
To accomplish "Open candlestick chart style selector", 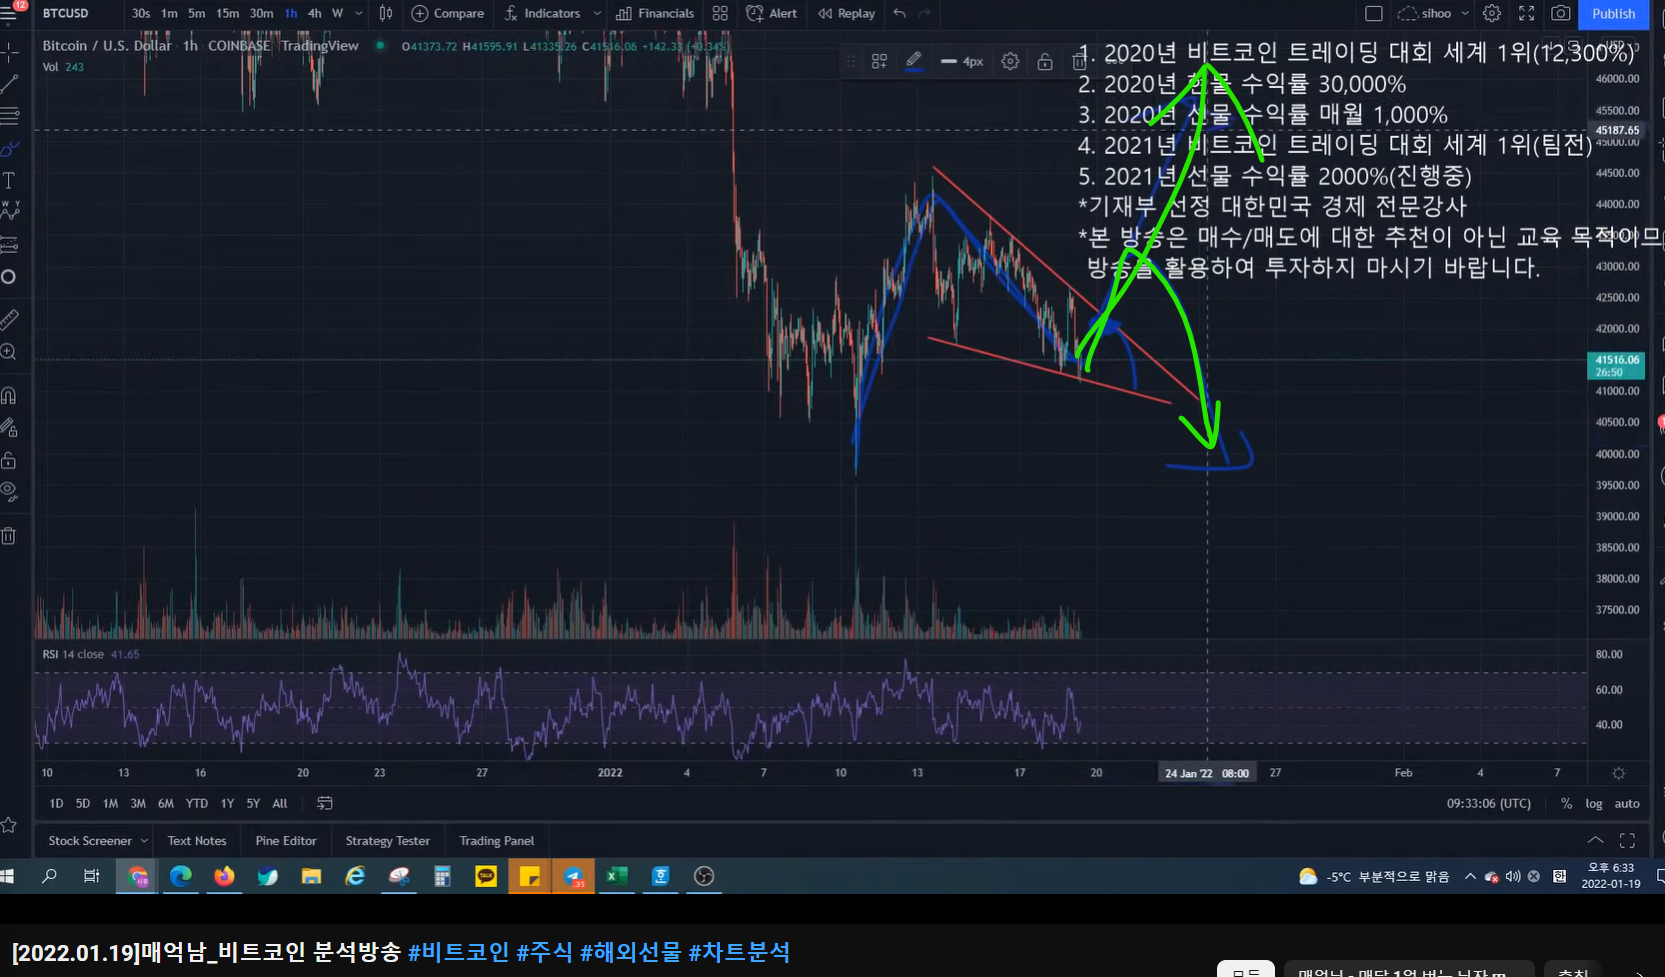I will tap(386, 13).
